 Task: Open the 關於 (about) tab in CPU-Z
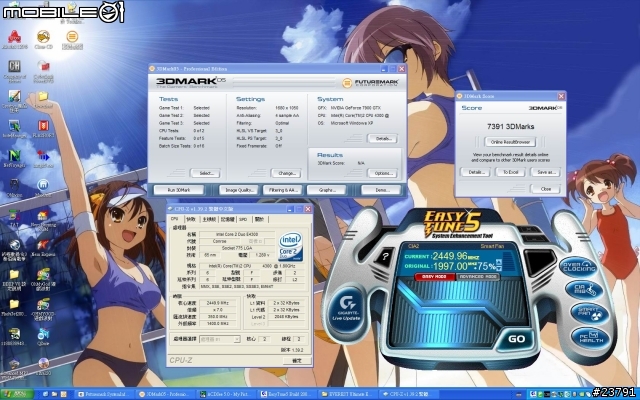pyautogui.click(x=259, y=219)
